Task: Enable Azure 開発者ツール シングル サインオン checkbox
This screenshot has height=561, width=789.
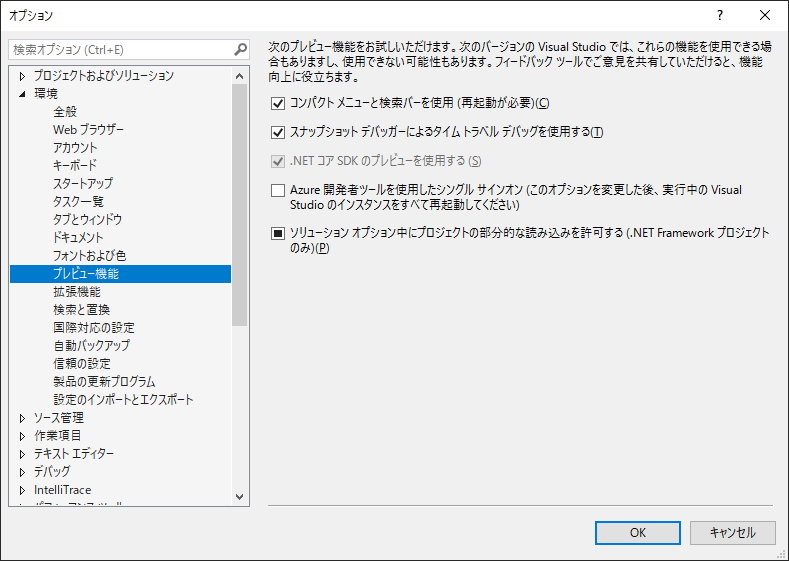Action: pyautogui.click(x=278, y=190)
